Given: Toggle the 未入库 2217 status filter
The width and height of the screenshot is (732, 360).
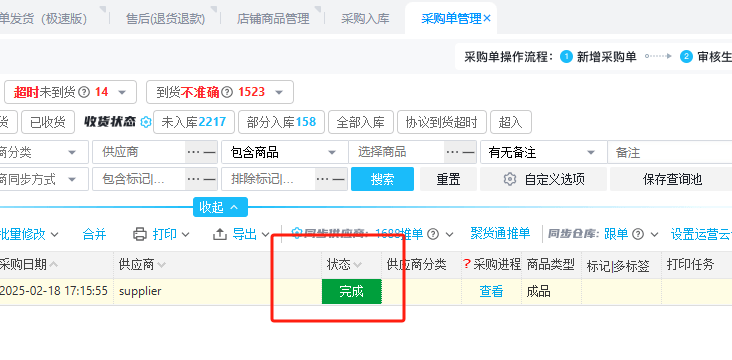Looking at the screenshot, I should click(x=194, y=122).
